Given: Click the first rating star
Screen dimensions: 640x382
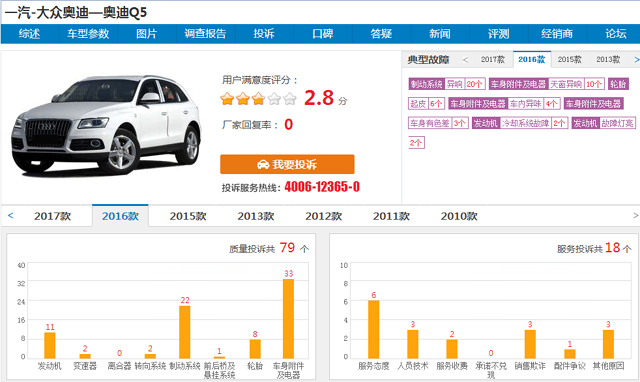Looking at the screenshot, I should [x=227, y=99].
